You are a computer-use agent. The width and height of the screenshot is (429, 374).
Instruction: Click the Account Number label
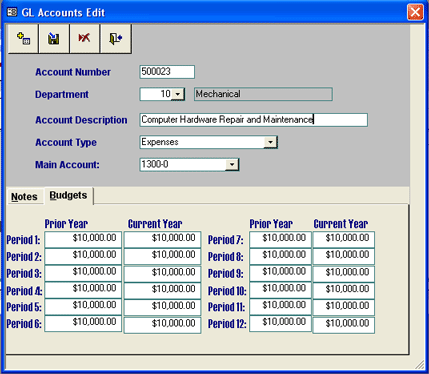[x=73, y=72]
